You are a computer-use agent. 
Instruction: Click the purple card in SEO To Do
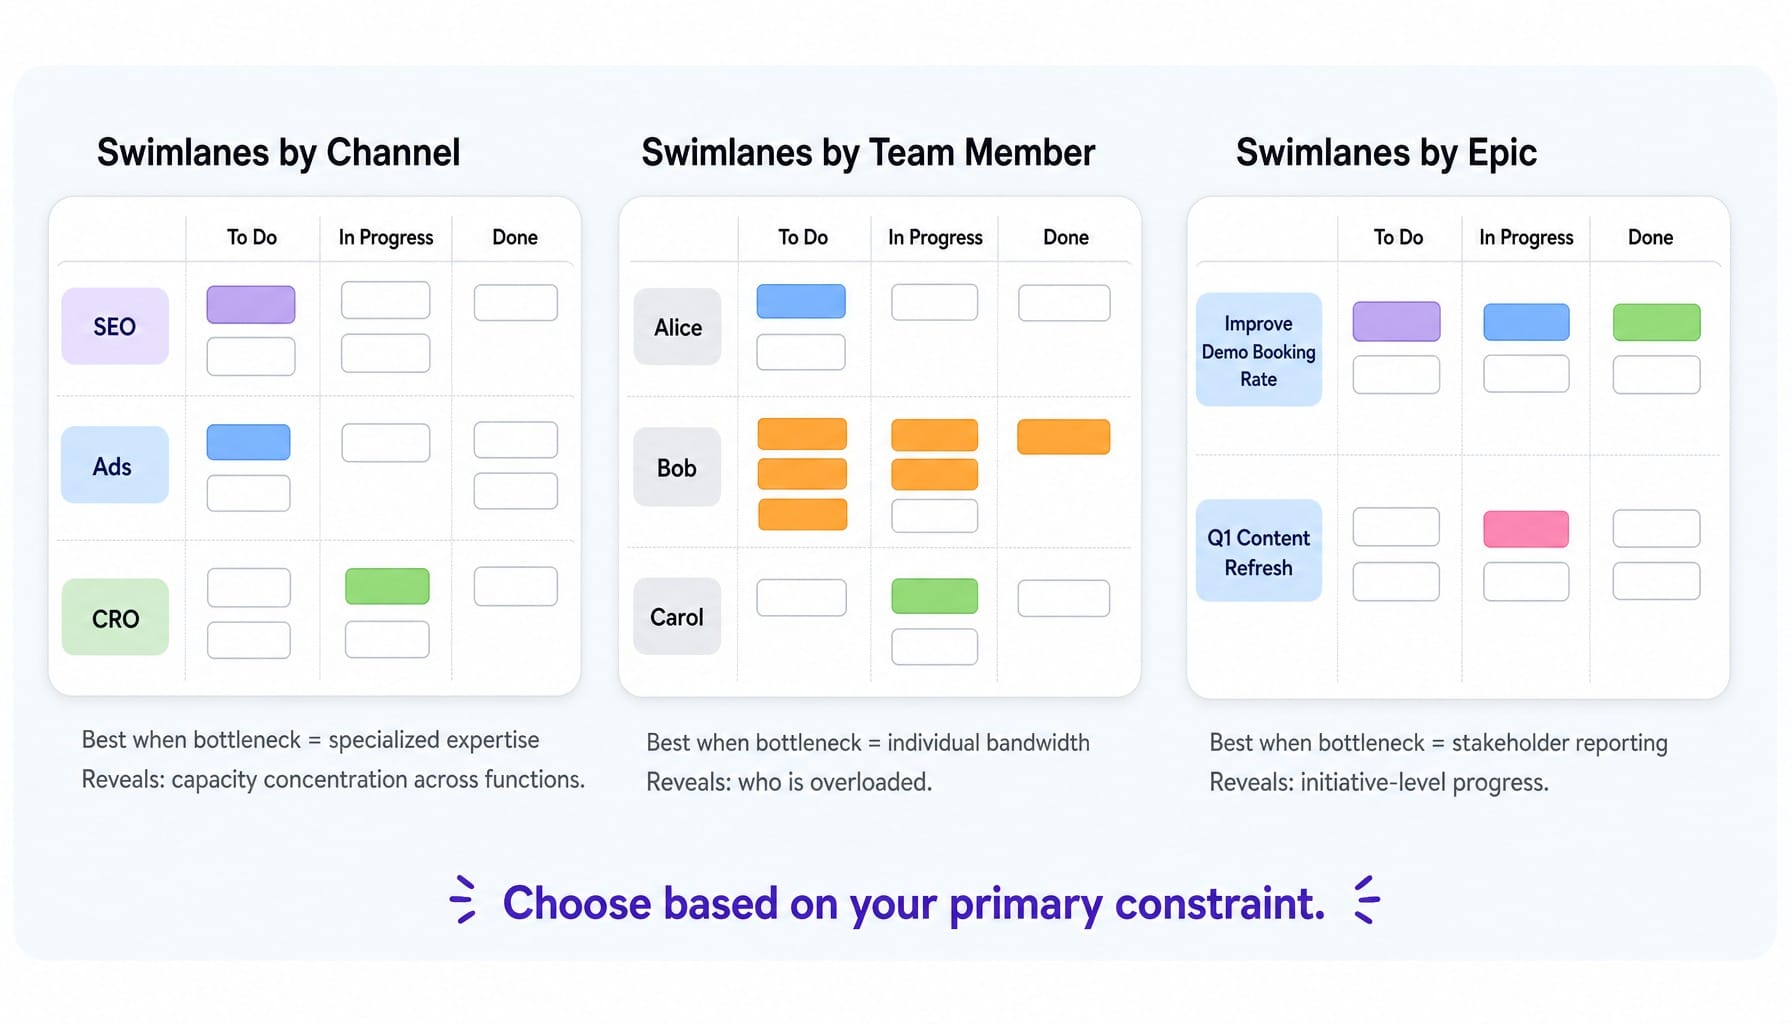pyautogui.click(x=251, y=304)
